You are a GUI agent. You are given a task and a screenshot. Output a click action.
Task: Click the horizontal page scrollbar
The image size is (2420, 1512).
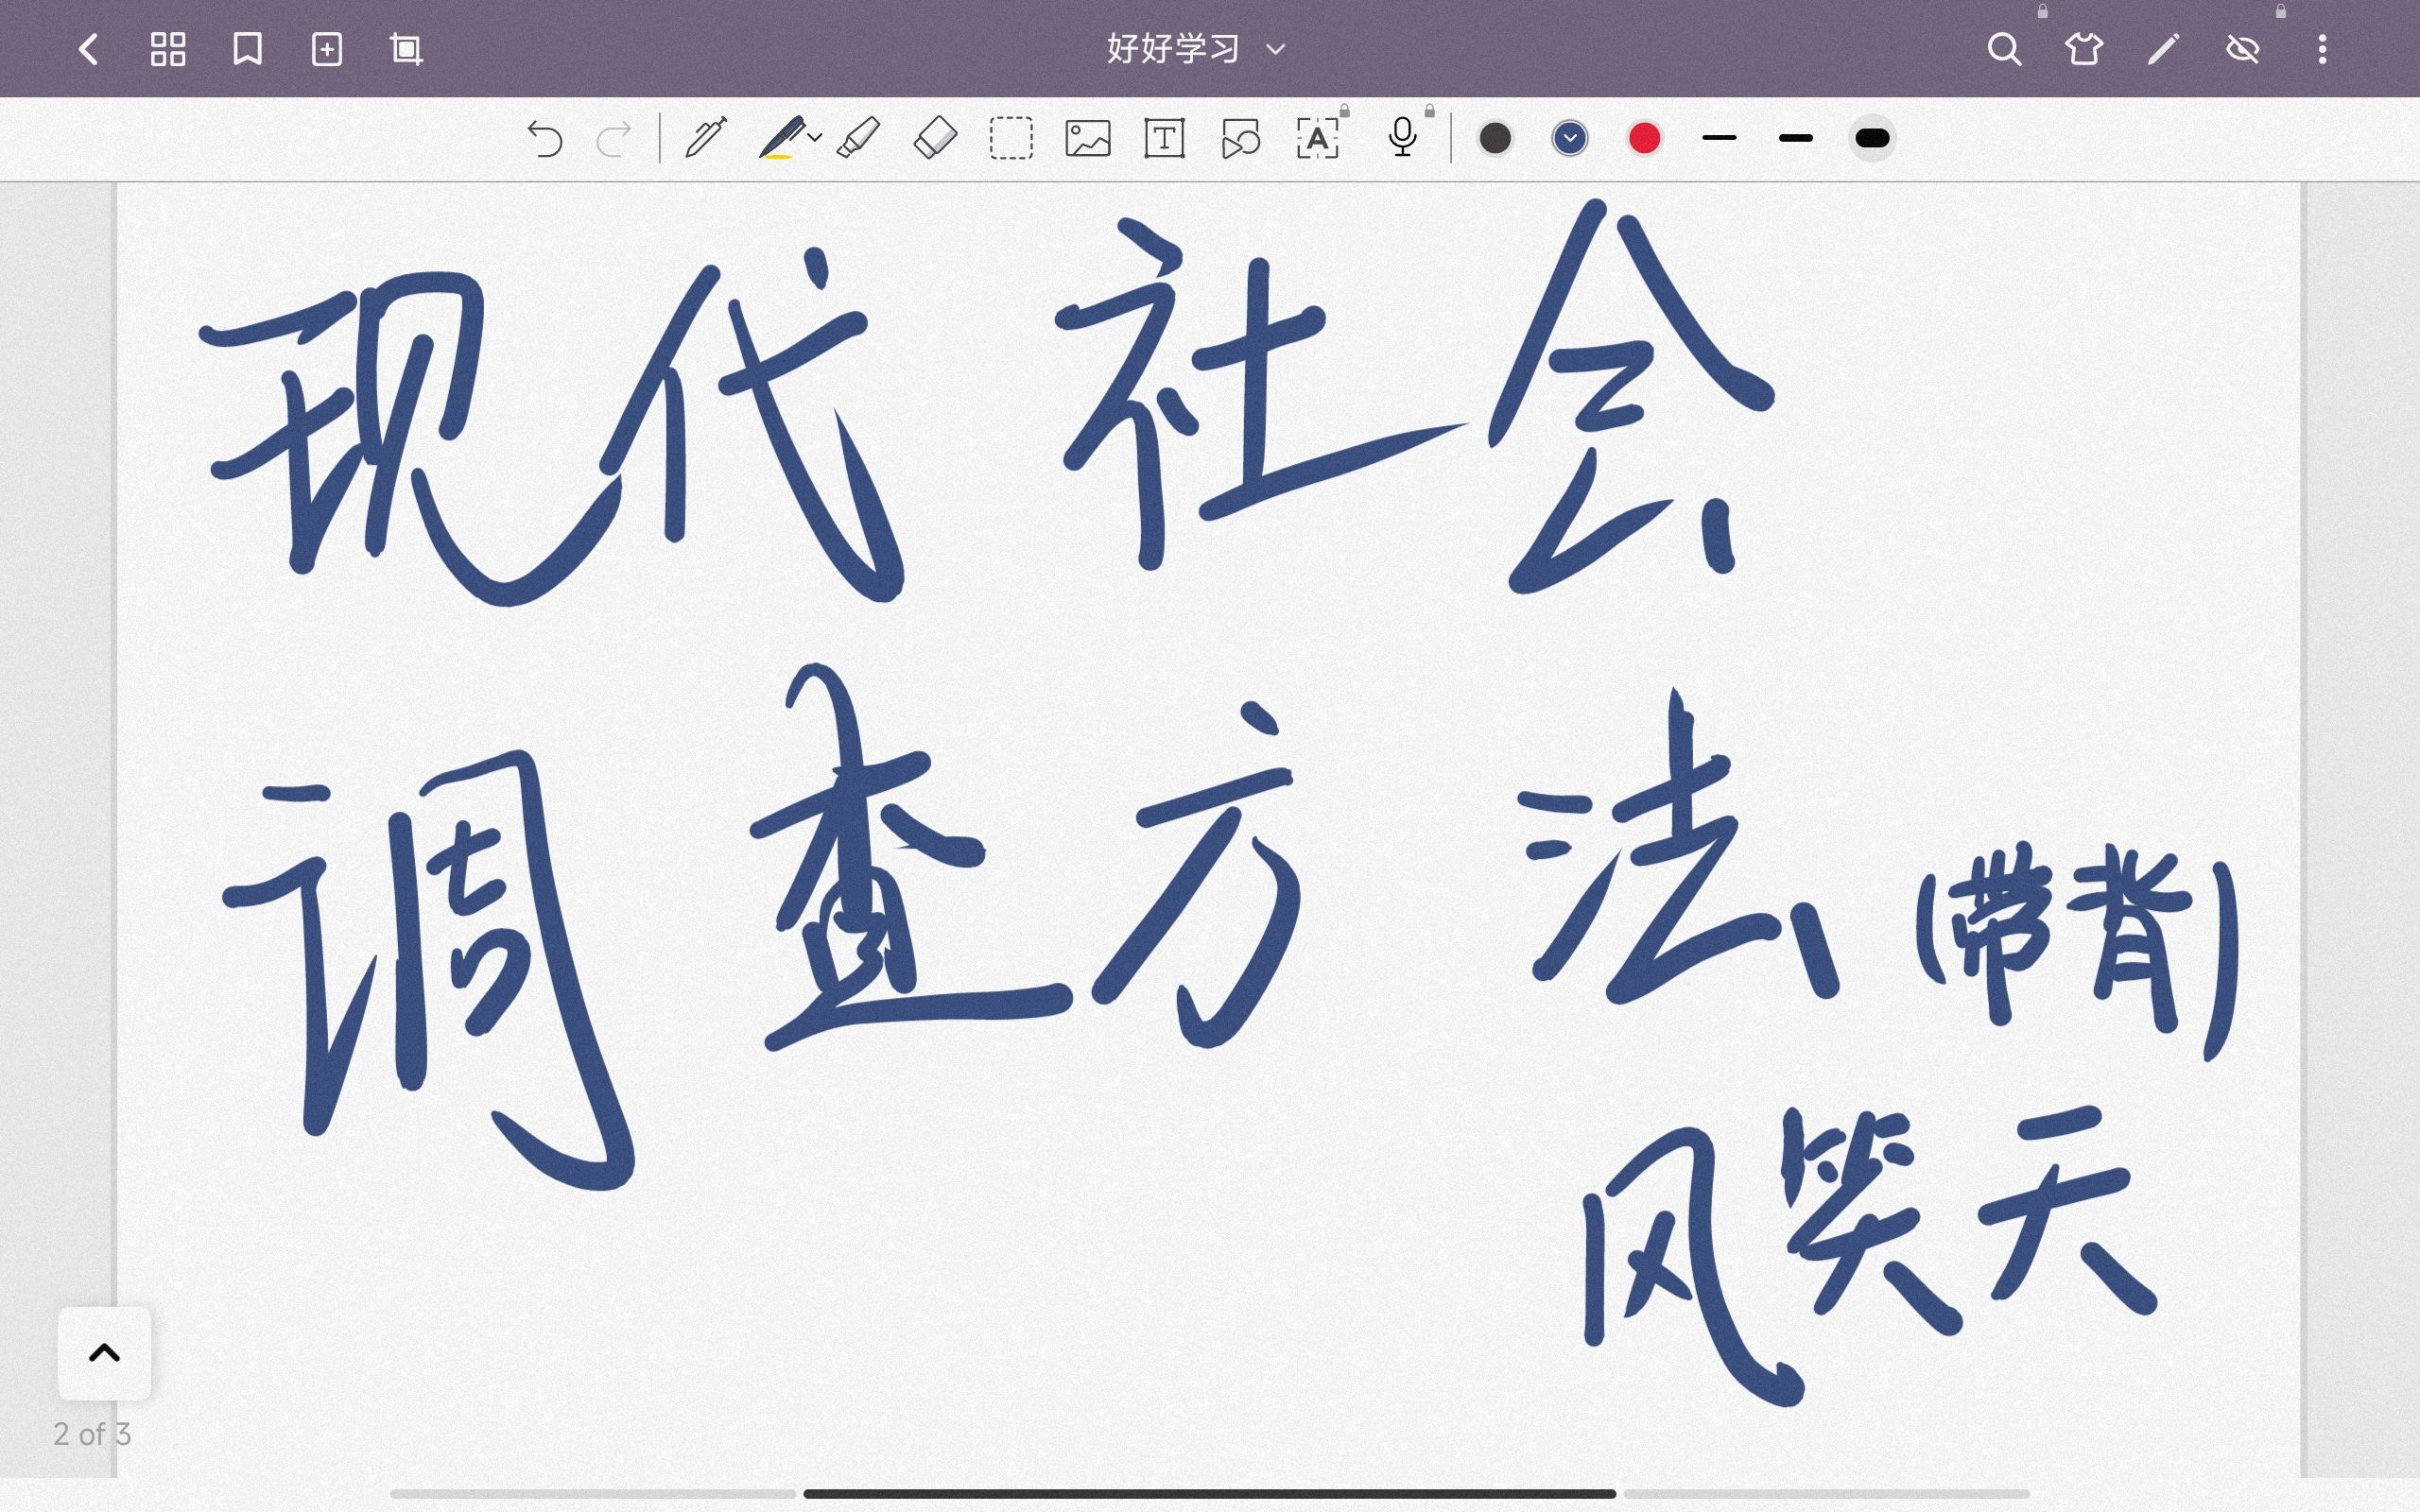(1209, 1494)
